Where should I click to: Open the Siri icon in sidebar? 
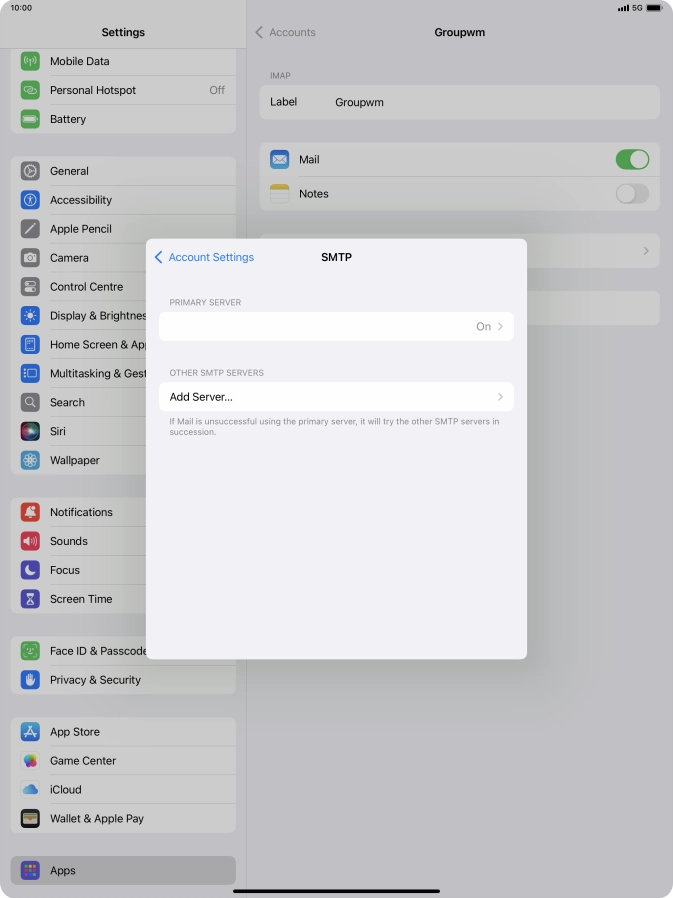(x=30, y=432)
